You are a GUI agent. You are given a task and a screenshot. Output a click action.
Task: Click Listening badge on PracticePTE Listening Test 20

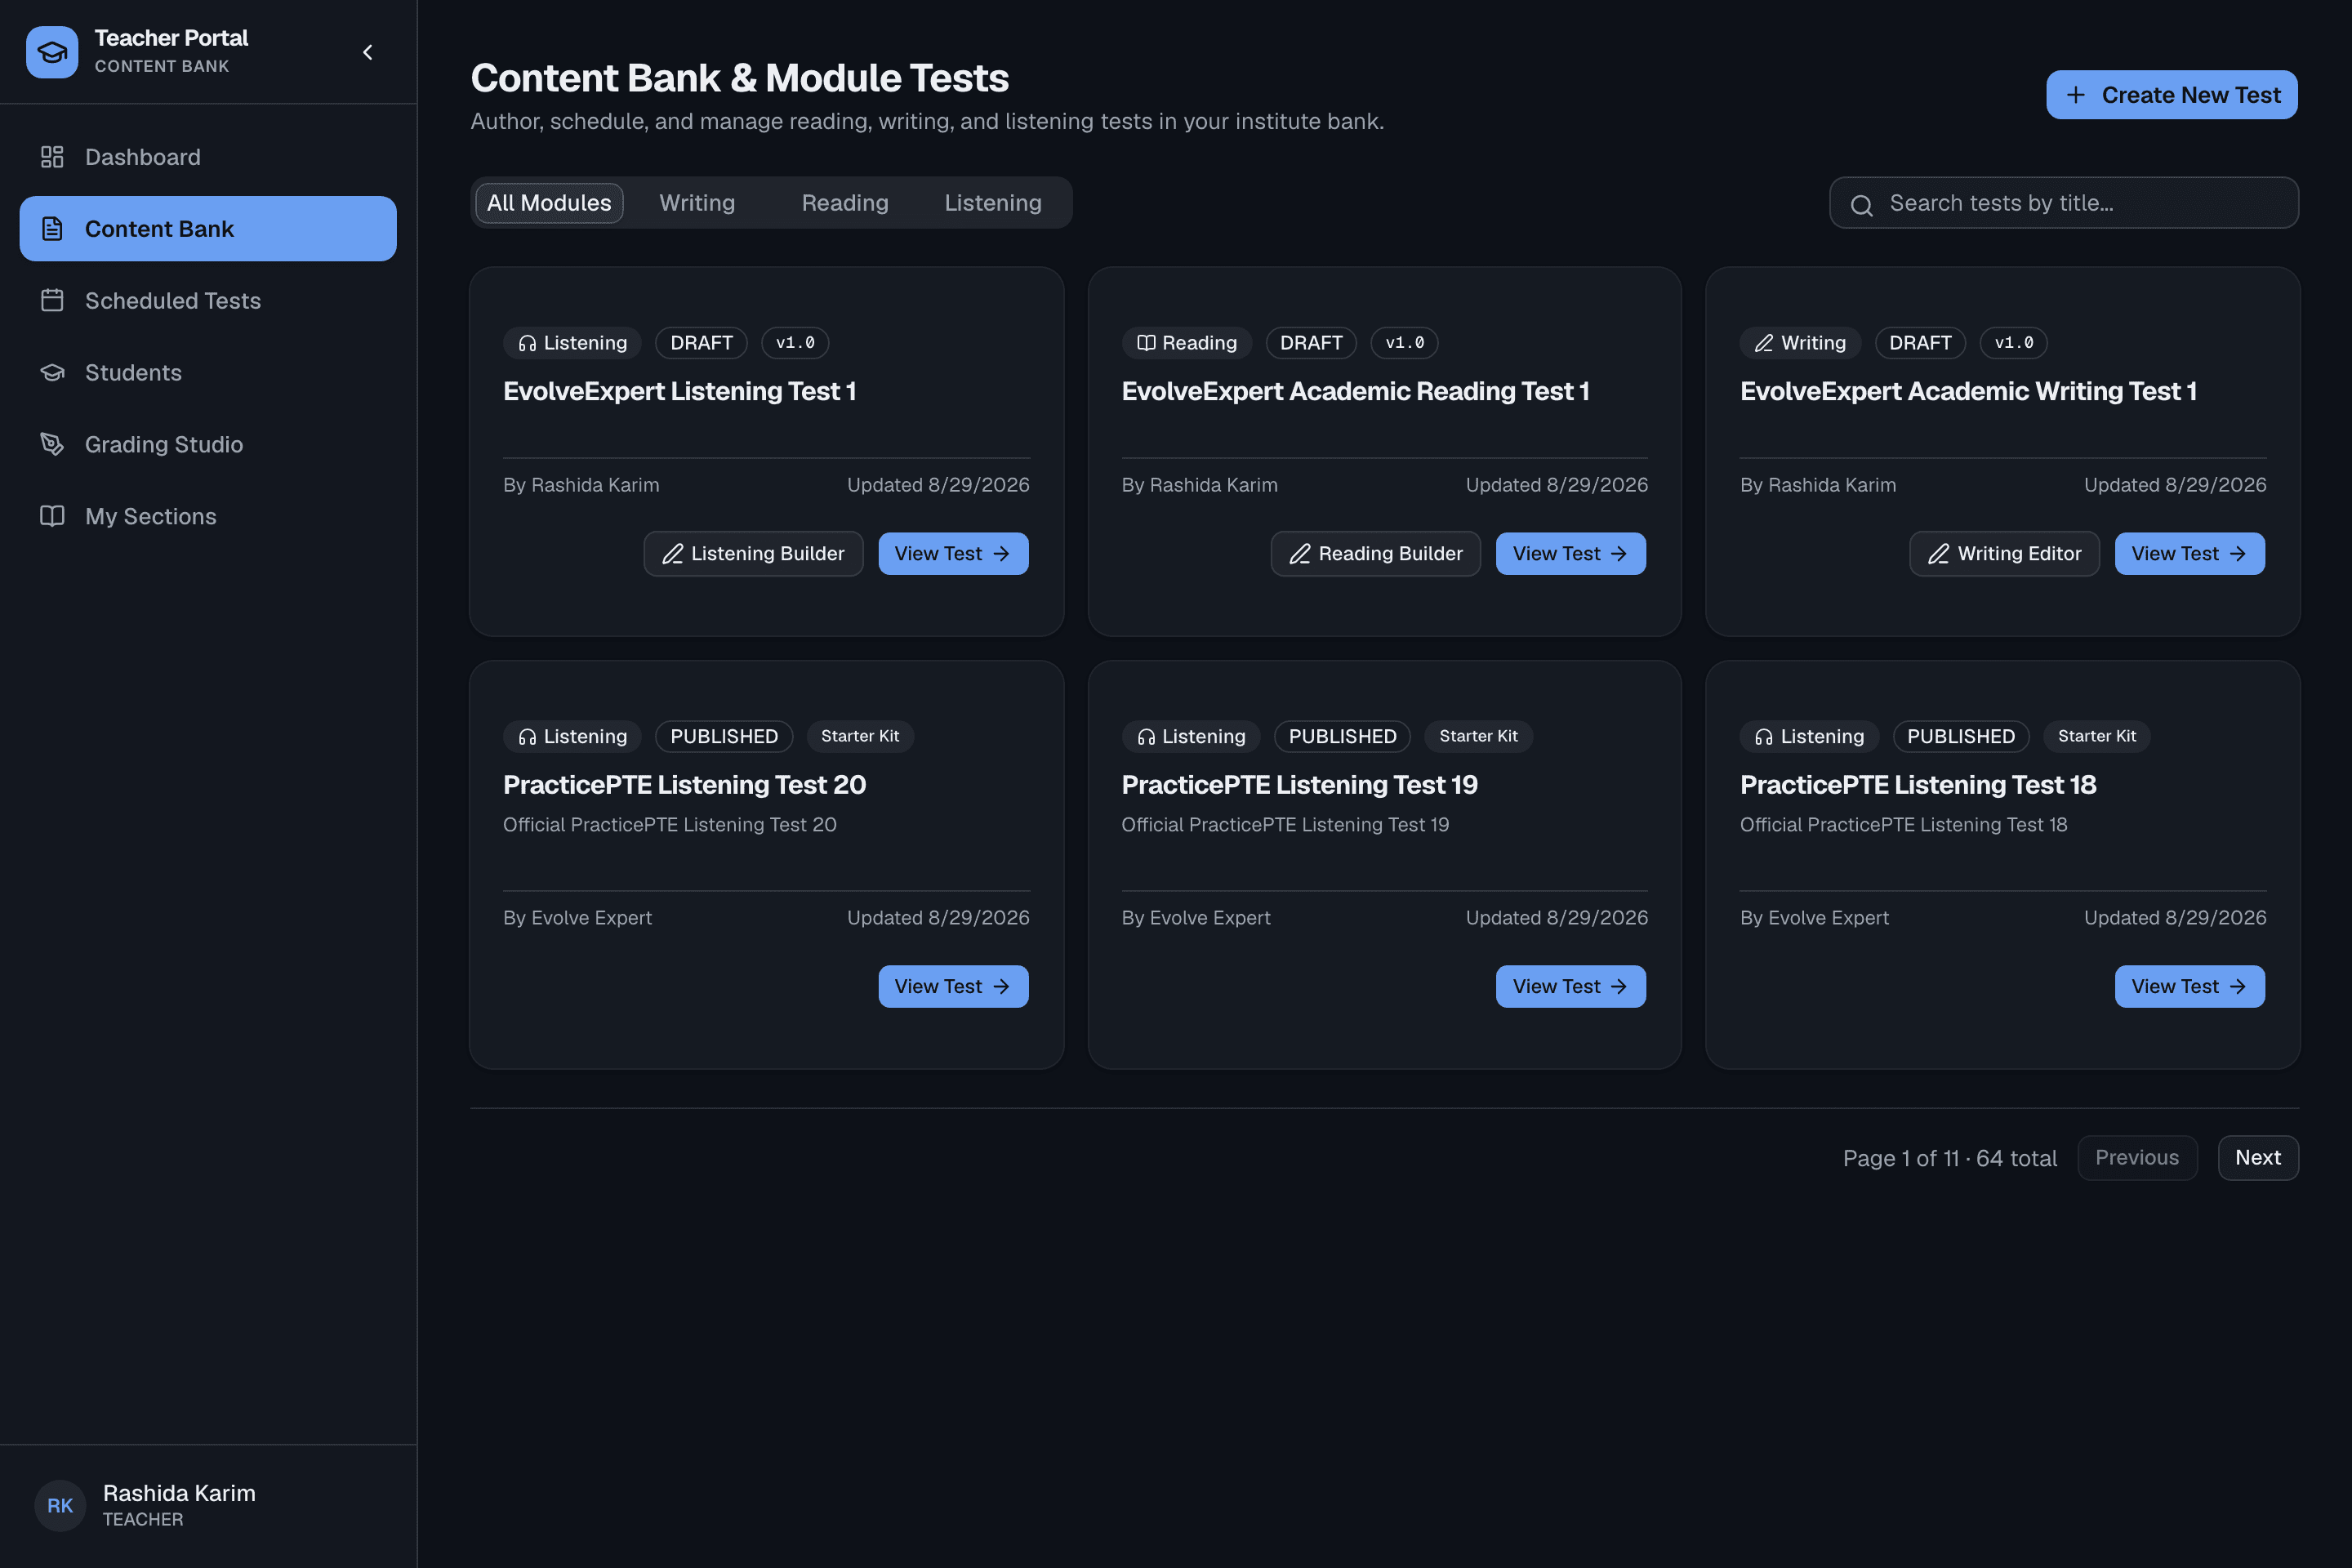[x=572, y=736]
